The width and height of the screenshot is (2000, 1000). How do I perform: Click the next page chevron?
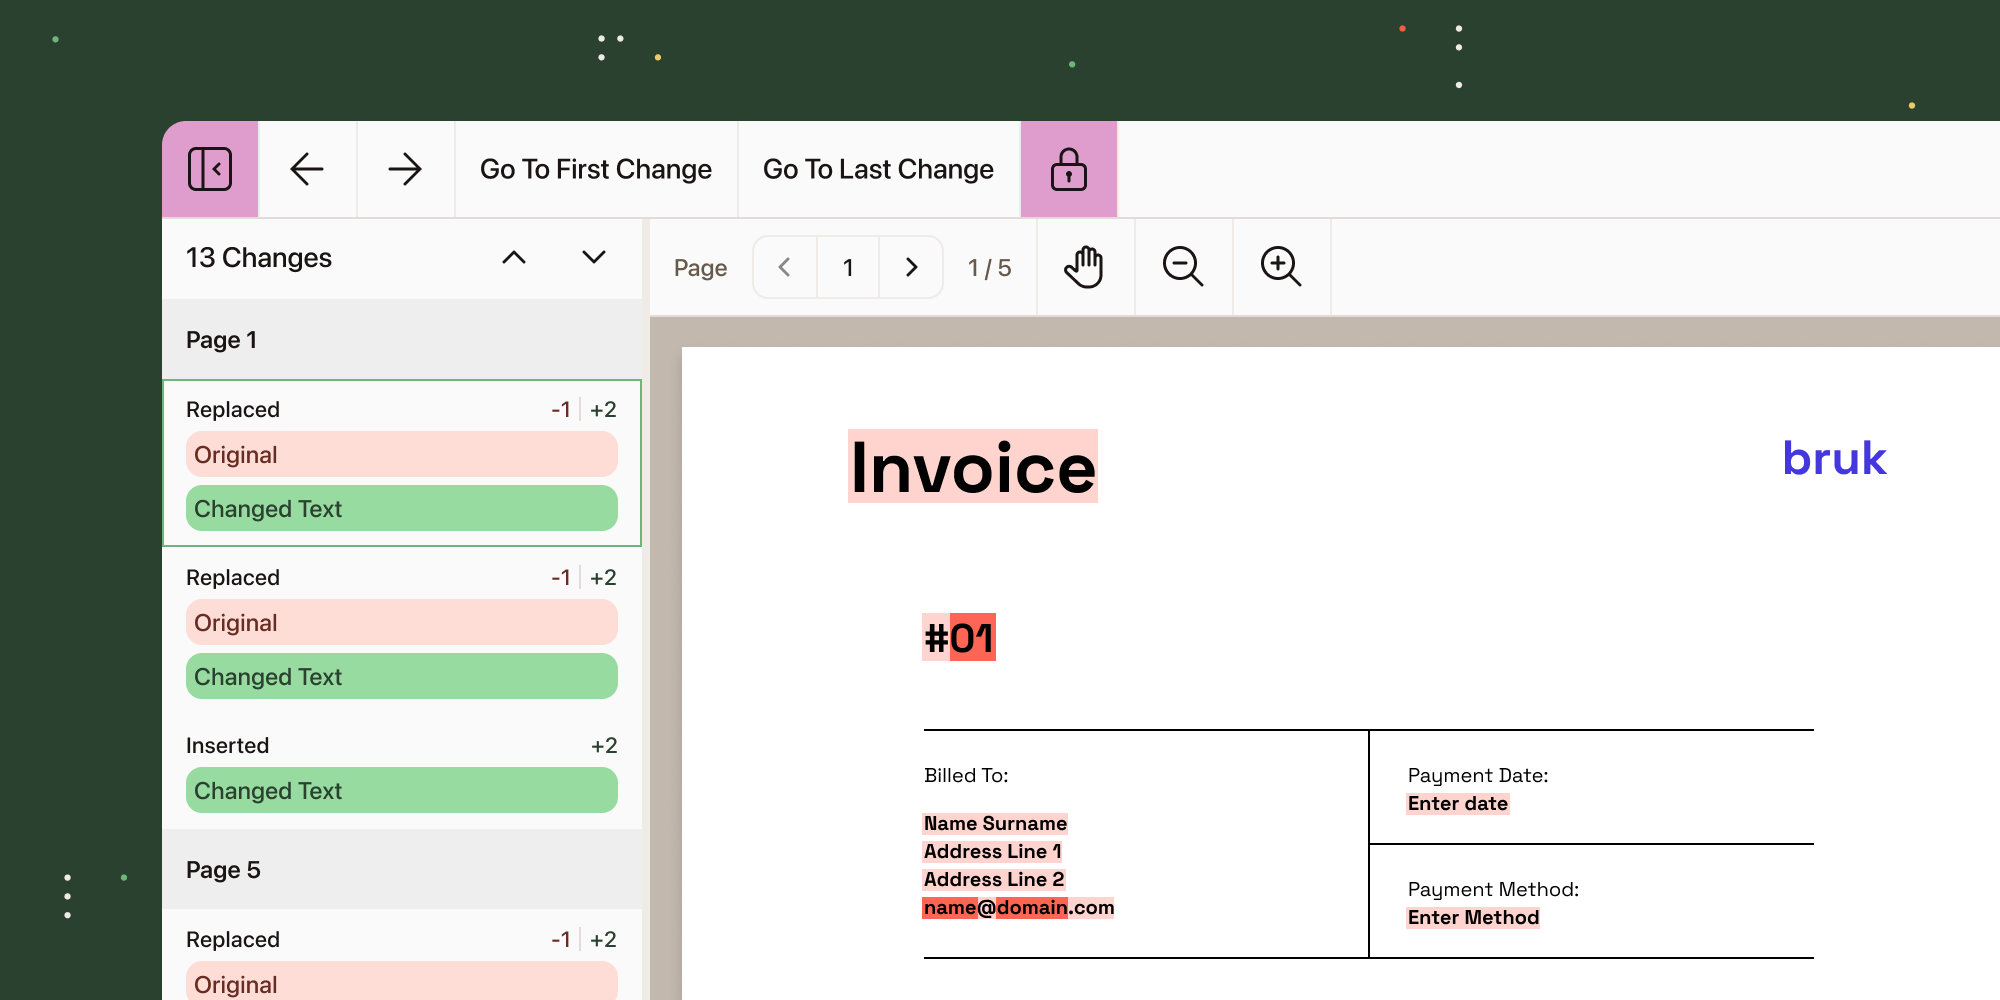[x=911, y=267]
